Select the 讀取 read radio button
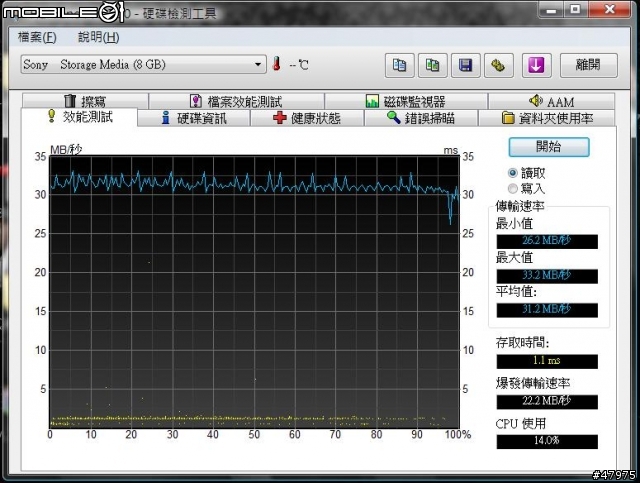640x483 pixels. [513, 173]
